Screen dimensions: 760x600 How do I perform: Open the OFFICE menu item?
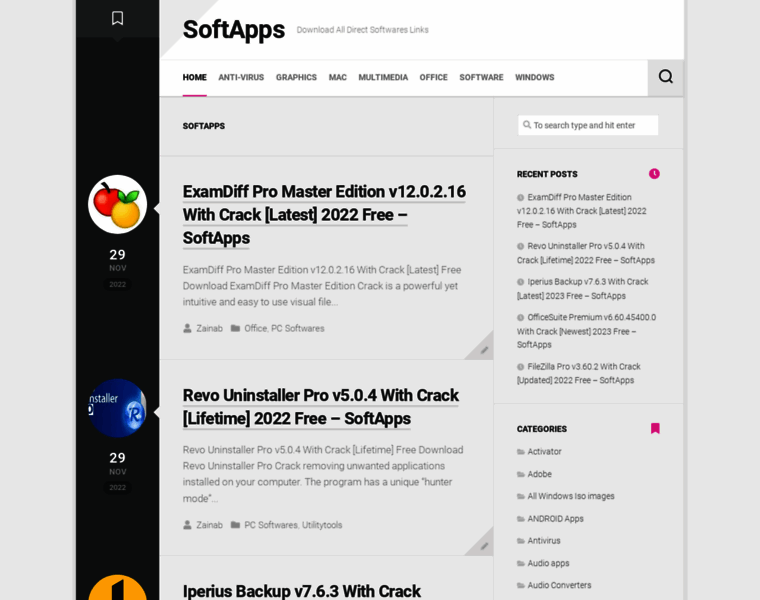(x=433, y=78)
